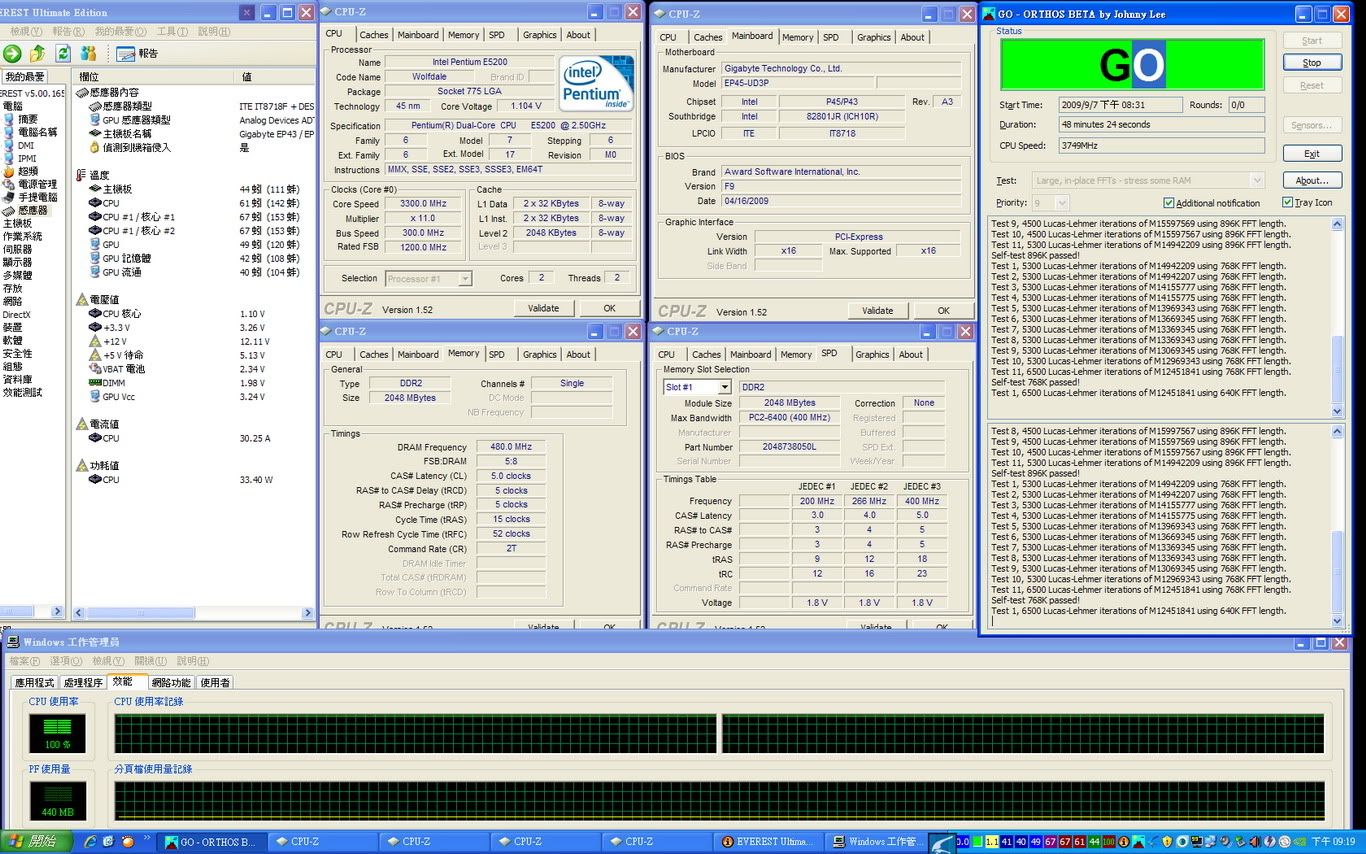Select 摘要 in the EVEREST tree
Screen dimensions: 1366x854
click(28, 119)
